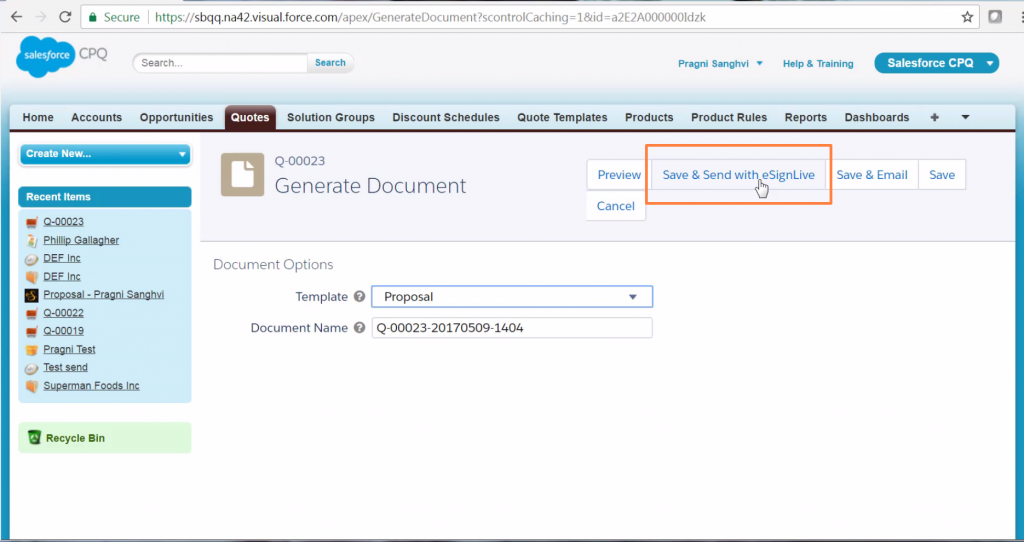1024x542 pixels.
Task: Open the Products tab
Action: [649, 118]
